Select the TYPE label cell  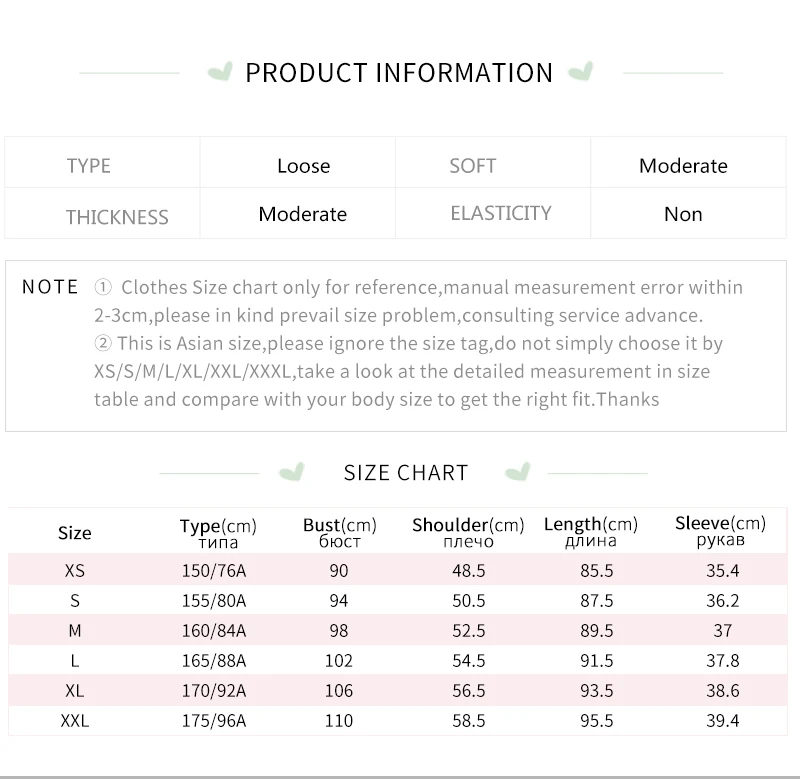89,166
